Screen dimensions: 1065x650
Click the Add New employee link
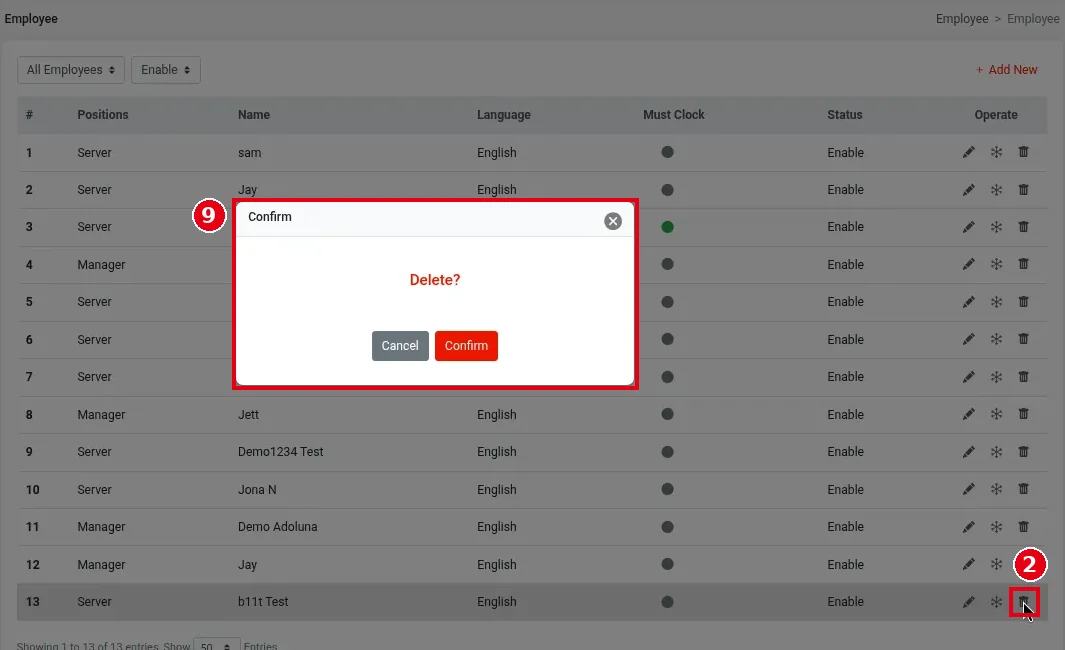click(x=1006, y=69)
